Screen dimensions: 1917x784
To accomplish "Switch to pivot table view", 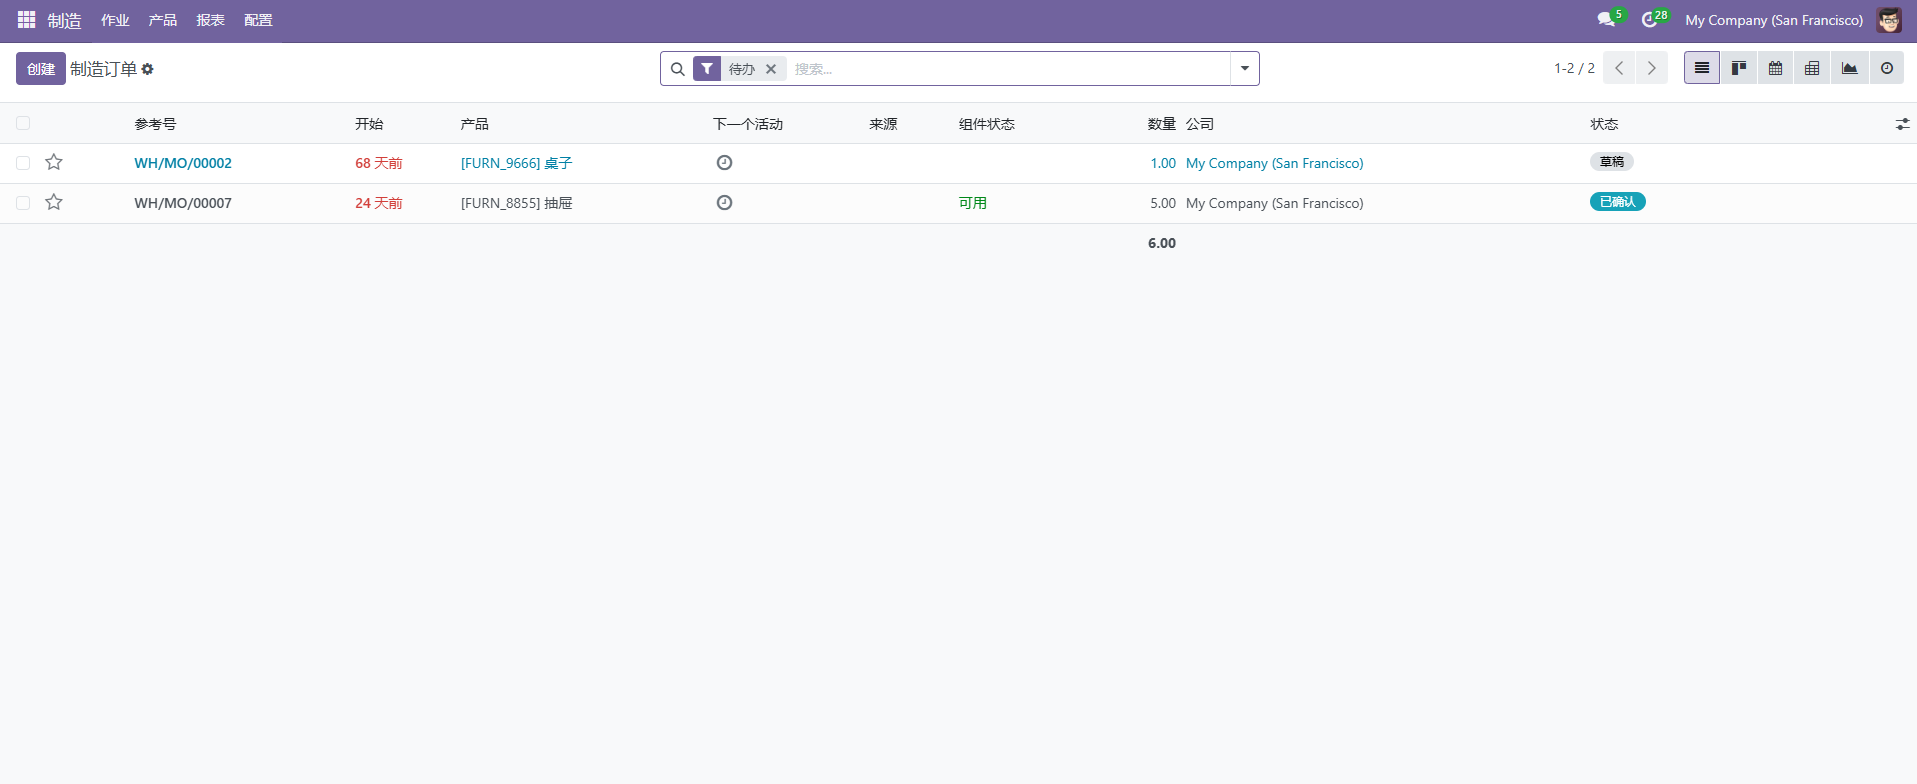I will click(1812, 68).
